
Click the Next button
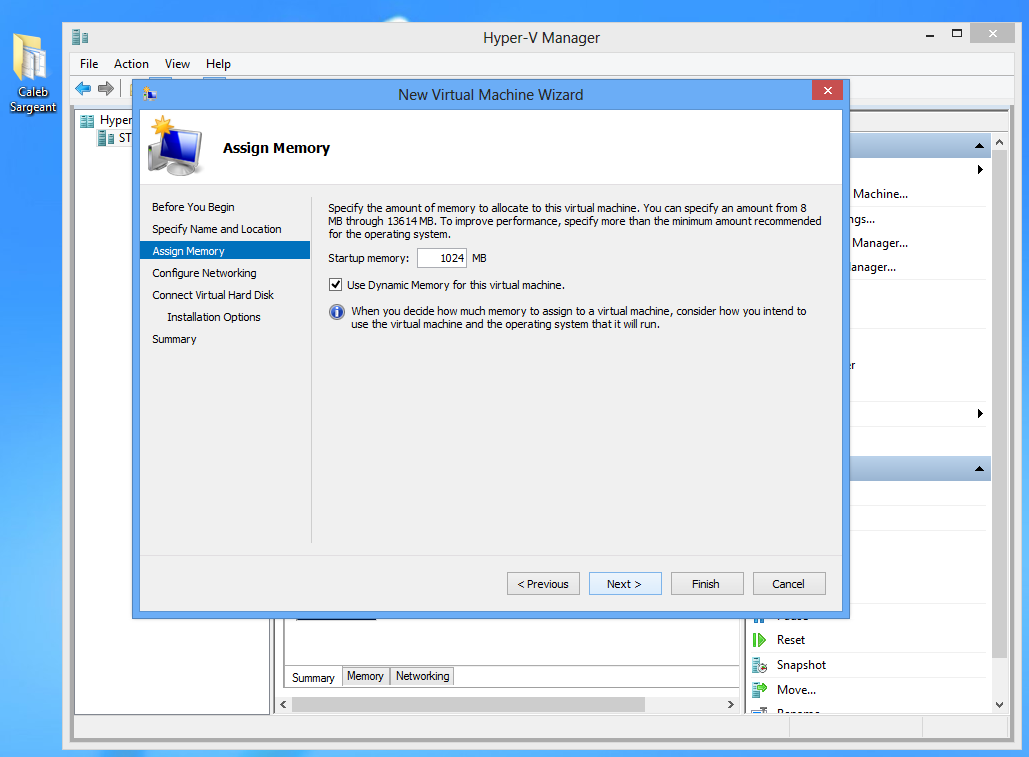[x=625, y=584]
